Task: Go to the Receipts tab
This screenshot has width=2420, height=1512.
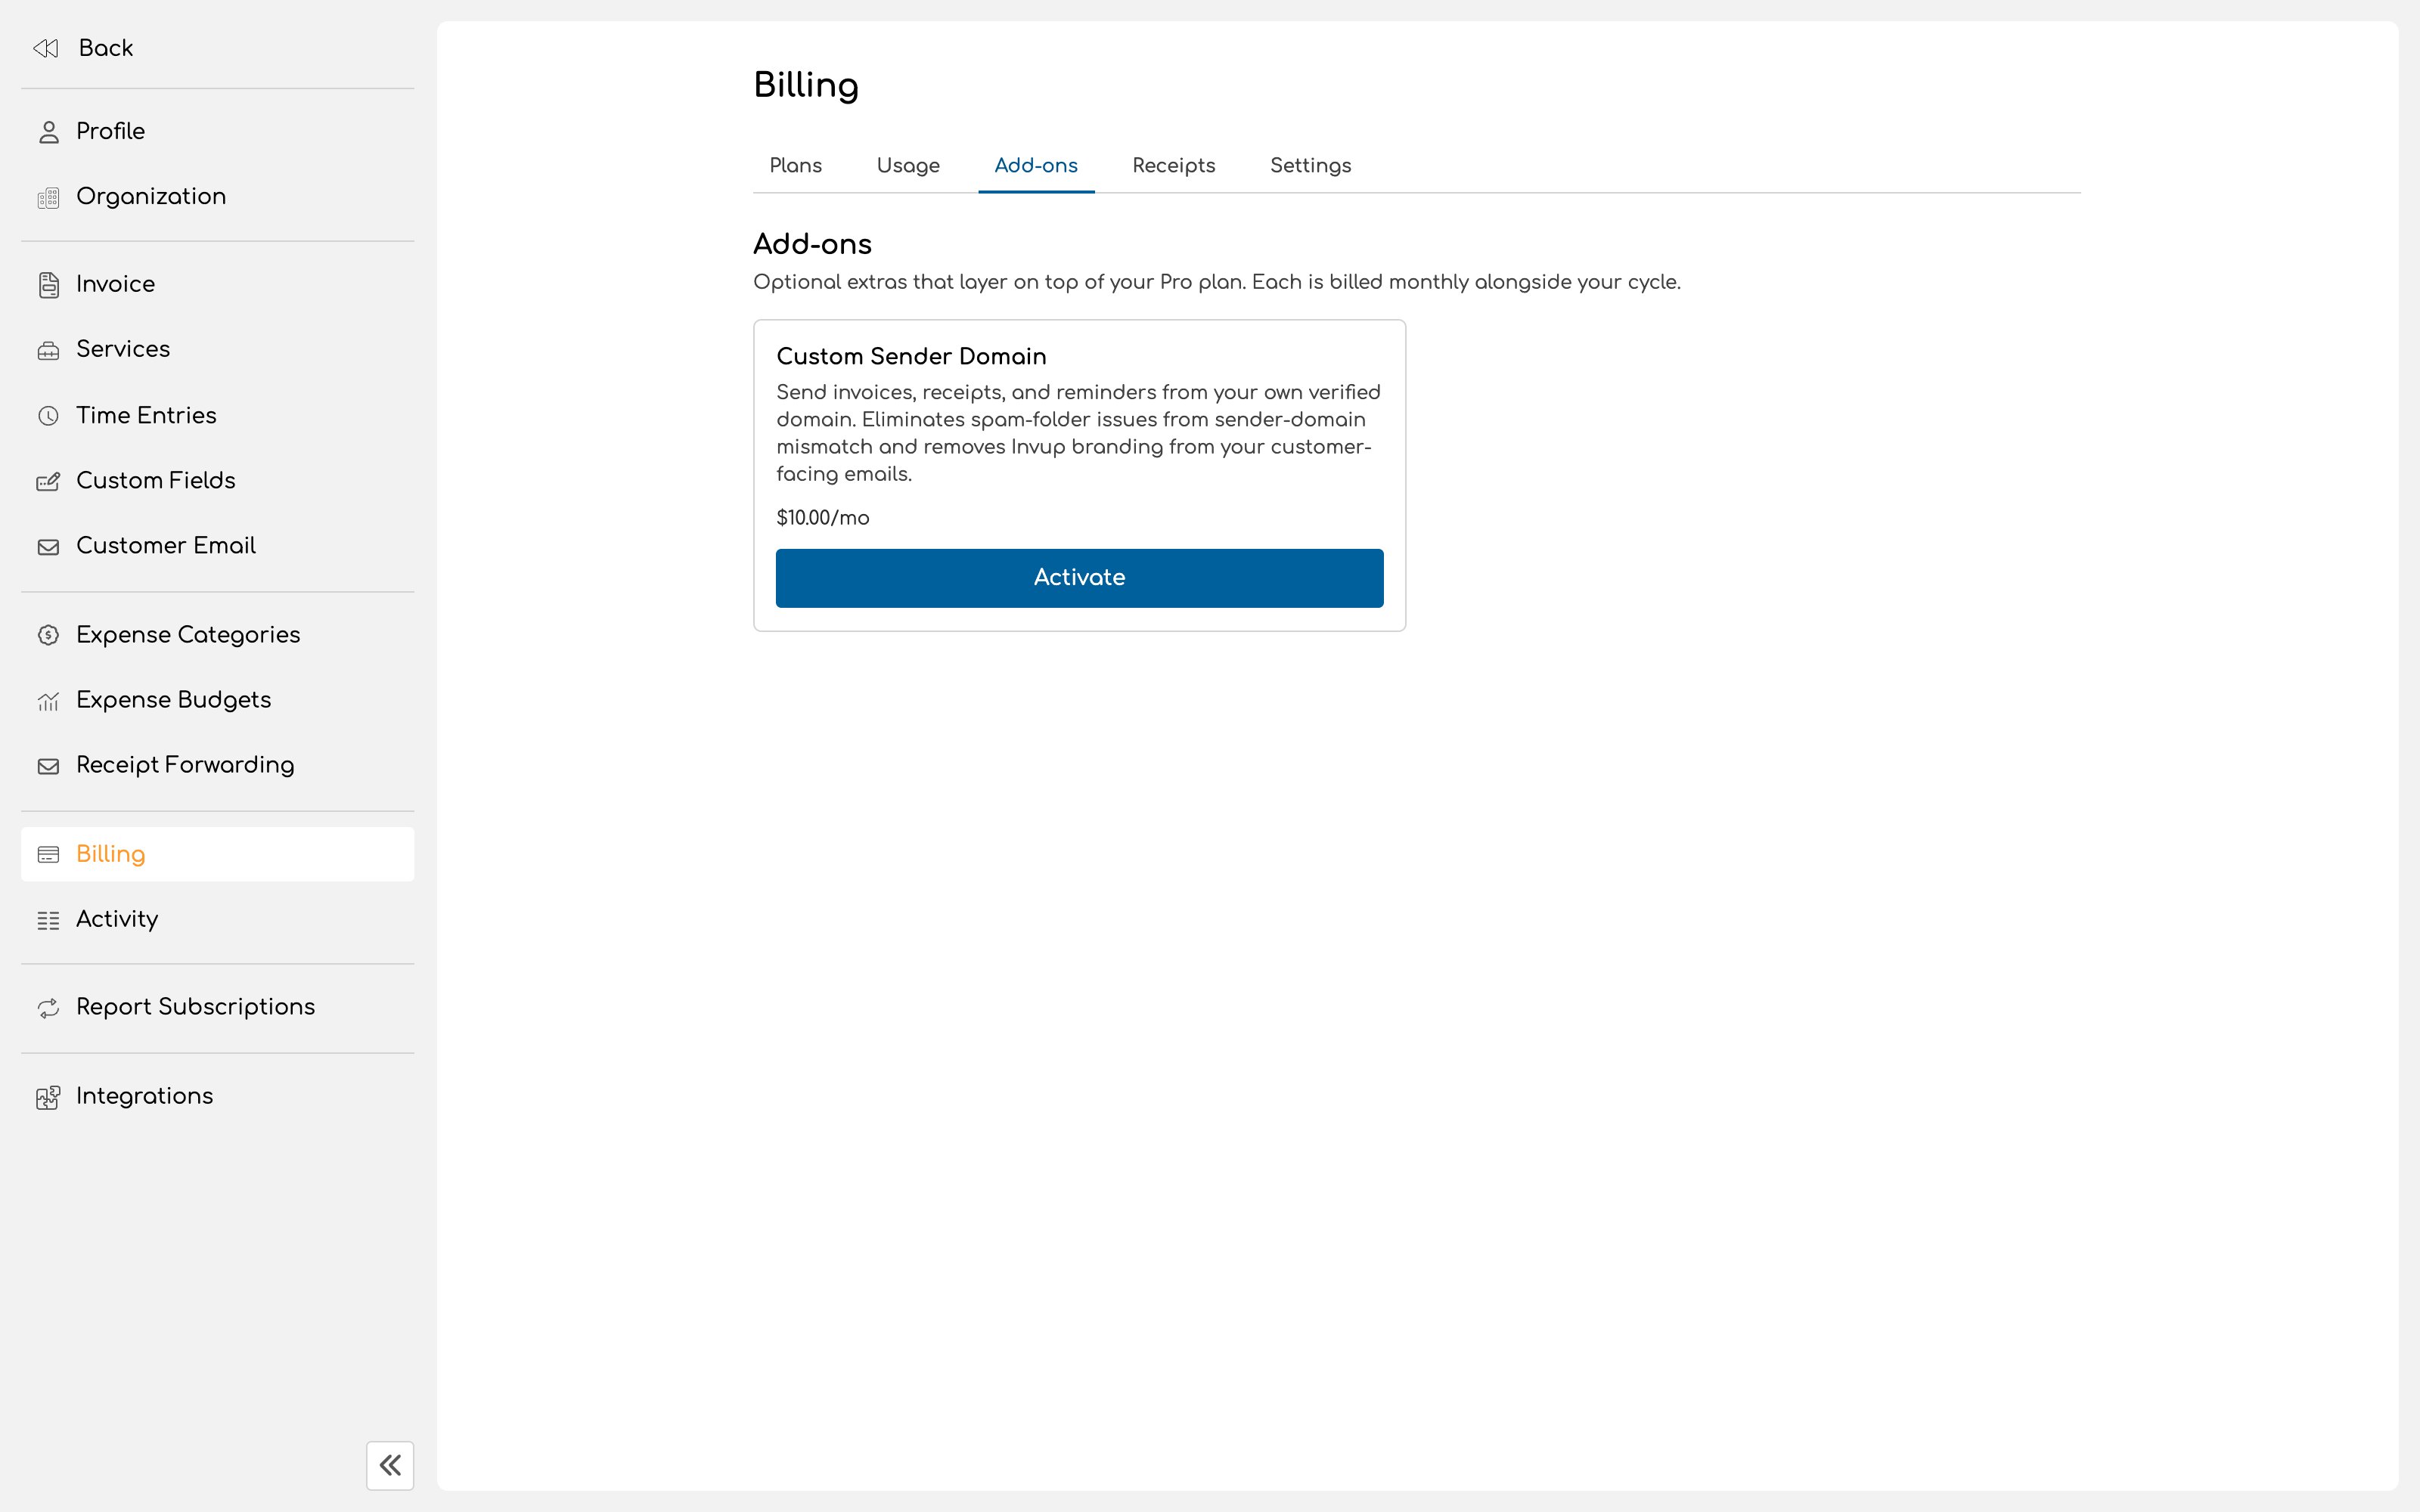Action: 1174,166
